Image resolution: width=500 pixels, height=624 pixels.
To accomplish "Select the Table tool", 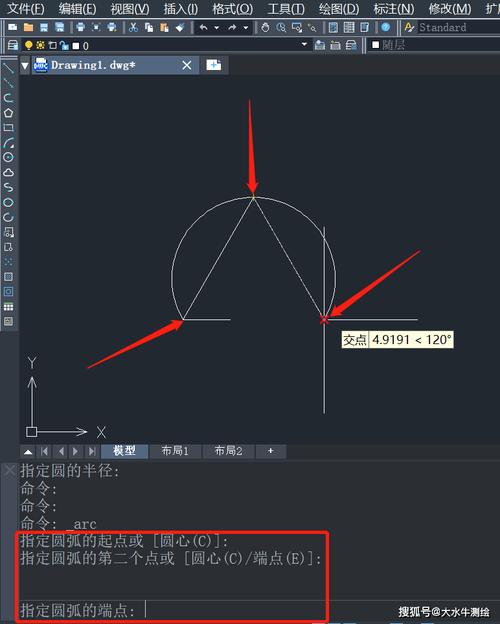I will (x=8, y=306).
